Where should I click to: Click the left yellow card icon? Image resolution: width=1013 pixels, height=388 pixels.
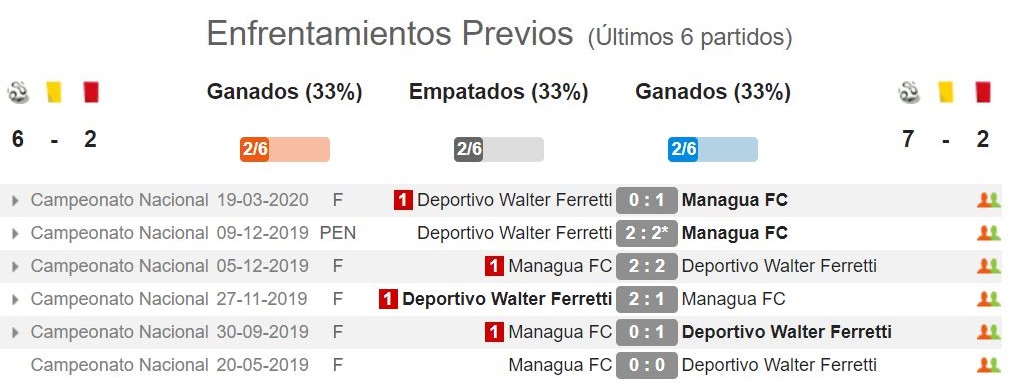point(54,92)
